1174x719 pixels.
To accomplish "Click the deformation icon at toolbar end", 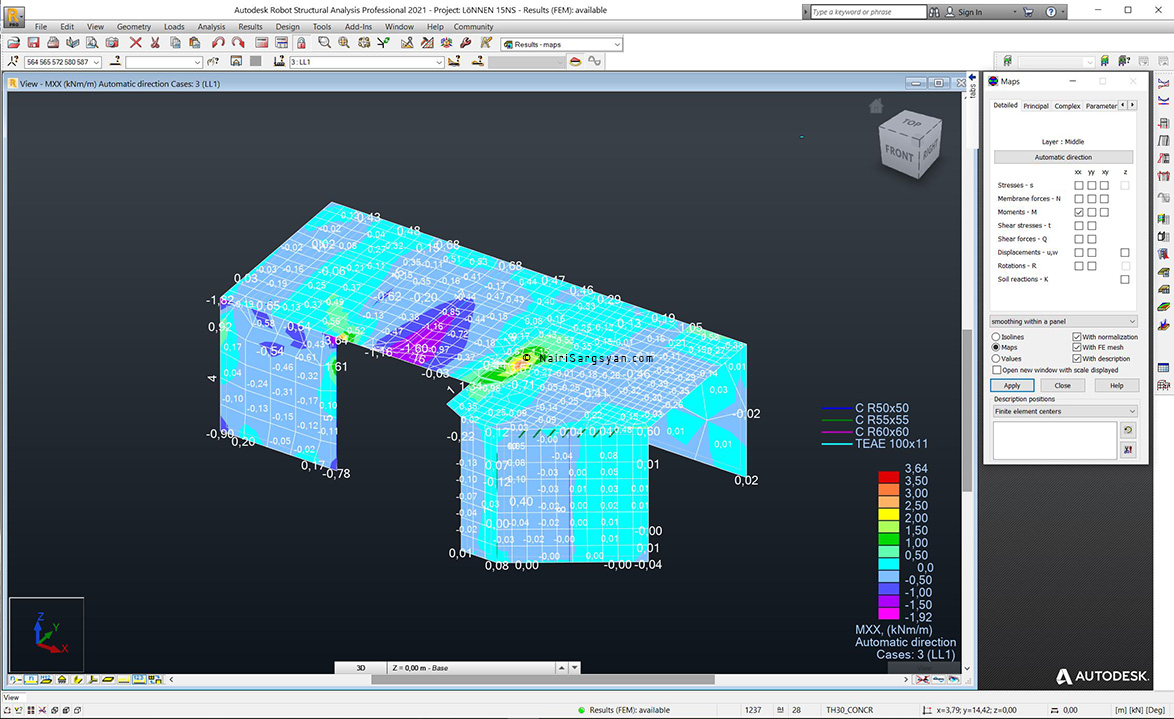I will pyautogui.click(x=594, y=61).
